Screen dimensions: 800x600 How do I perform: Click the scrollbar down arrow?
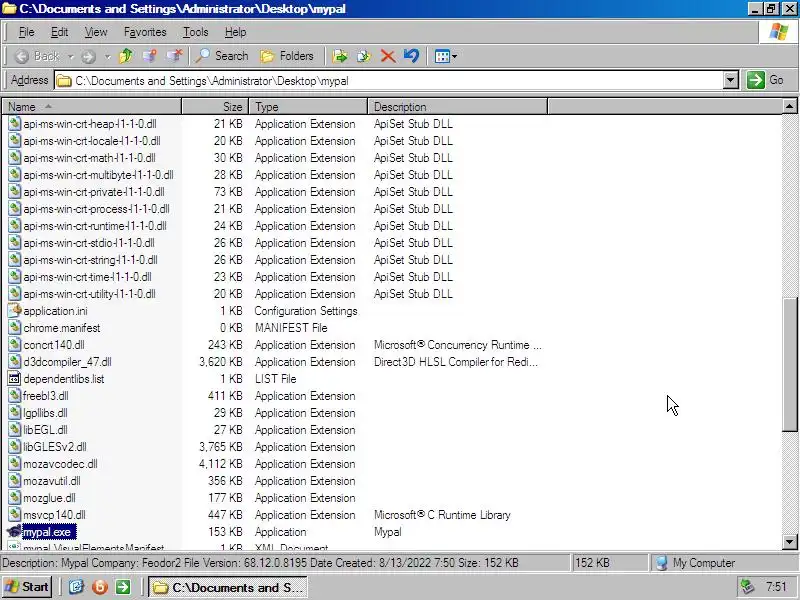[x=789, y=542]
